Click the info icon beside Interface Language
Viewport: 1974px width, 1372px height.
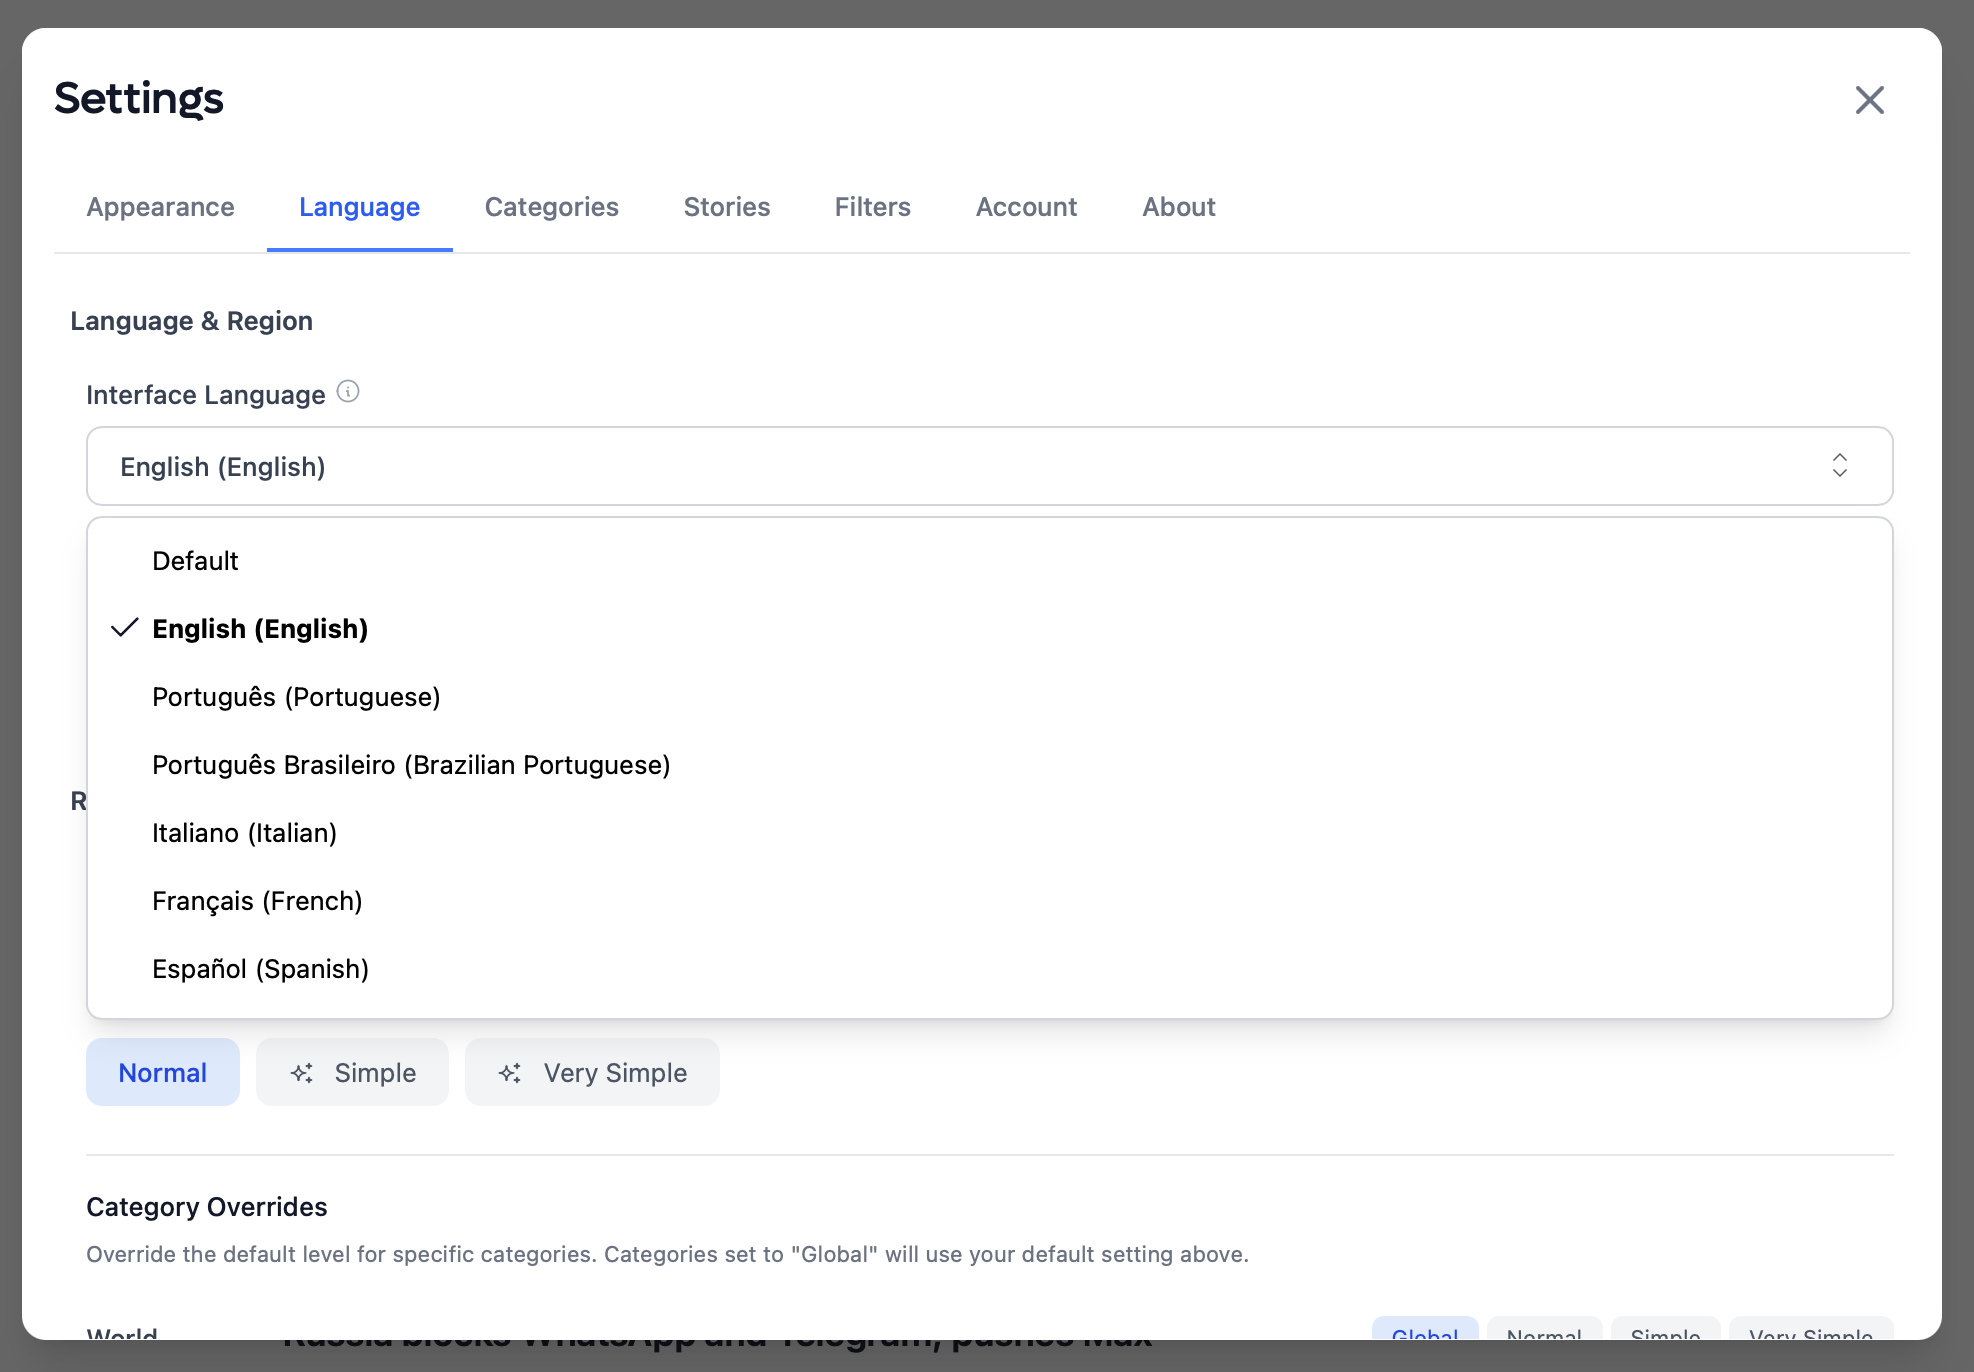point(348,392)
